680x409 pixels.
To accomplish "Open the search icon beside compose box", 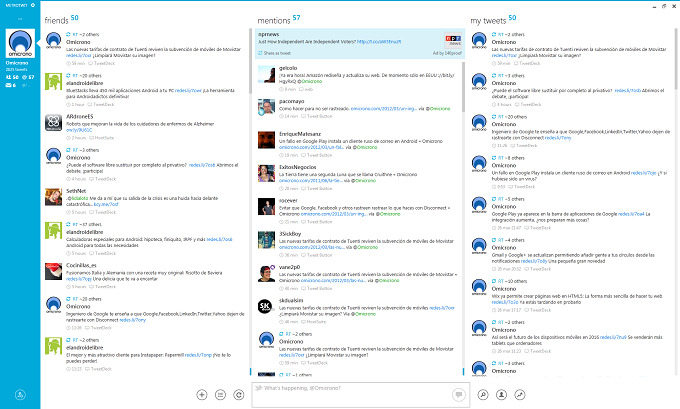I will [483, 394].
